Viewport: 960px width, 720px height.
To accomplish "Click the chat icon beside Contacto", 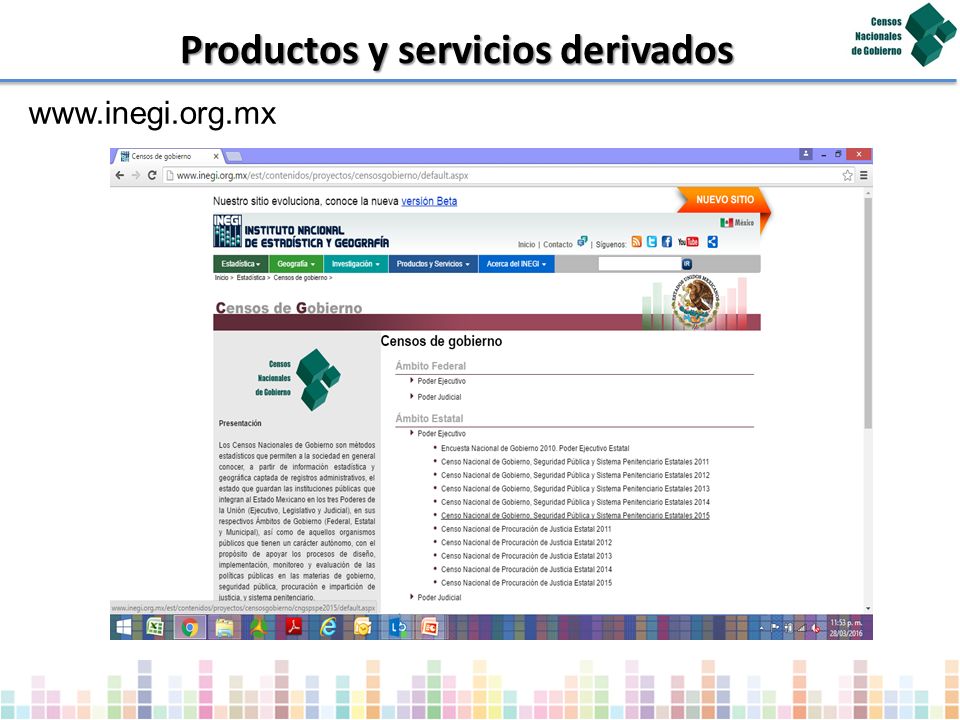I will click(582, 241).
